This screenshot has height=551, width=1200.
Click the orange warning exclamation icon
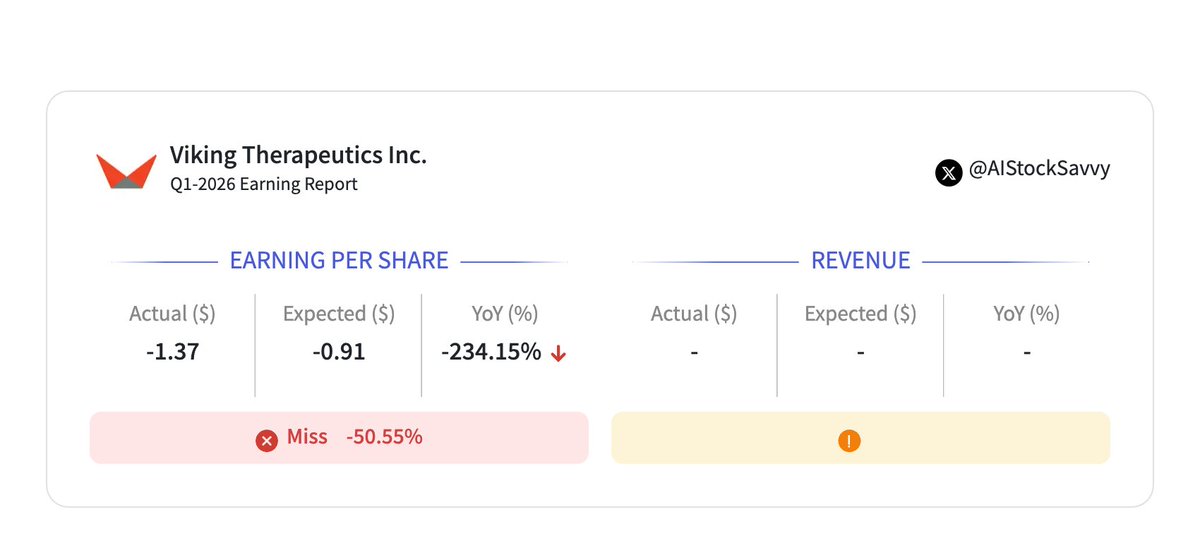[x=849, y=440]
